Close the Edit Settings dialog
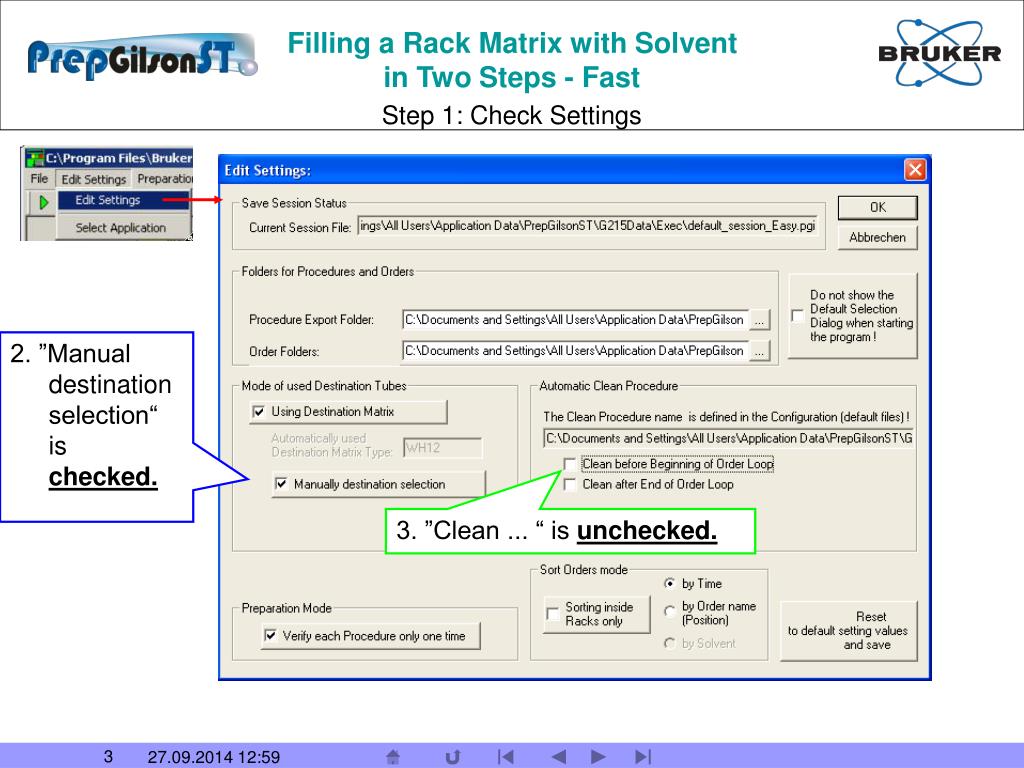1024x768 pixels. click(915, 170)
